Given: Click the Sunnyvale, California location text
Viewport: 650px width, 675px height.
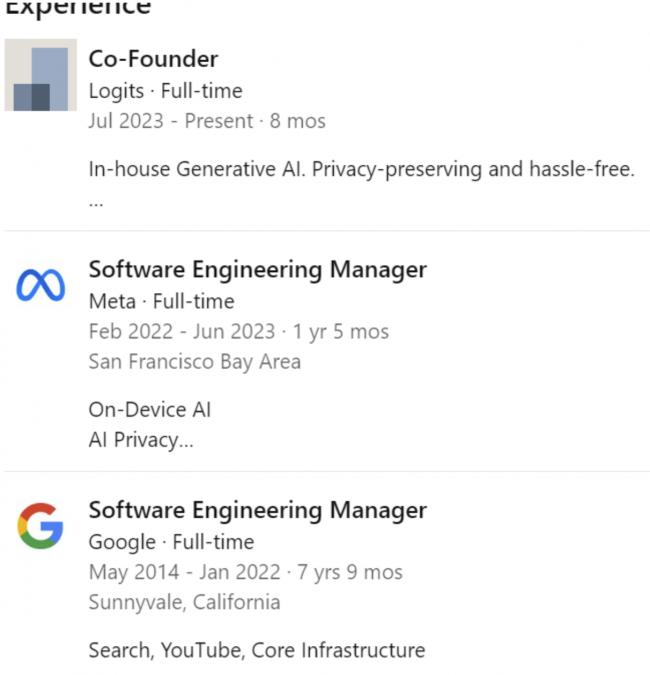Looking at the screenshot, I should [184, 602].
